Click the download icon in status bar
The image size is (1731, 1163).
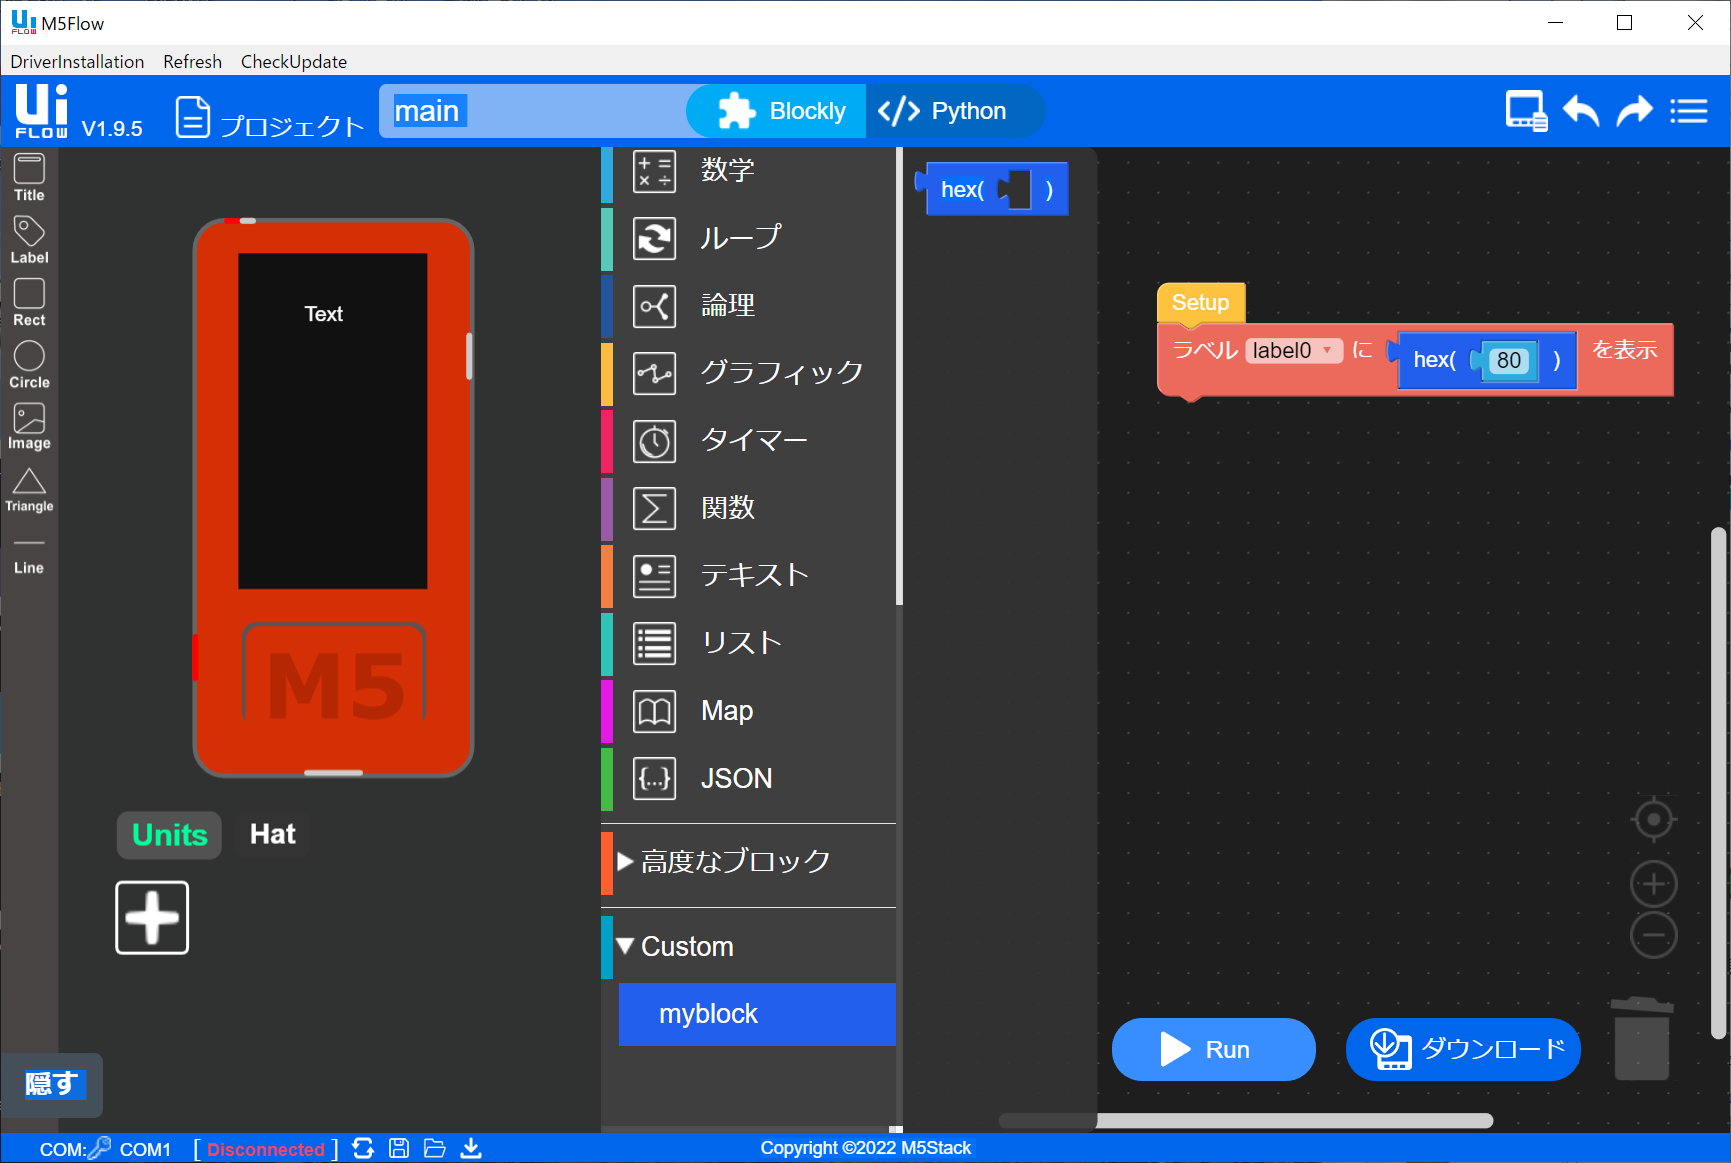click(471, 1148)
